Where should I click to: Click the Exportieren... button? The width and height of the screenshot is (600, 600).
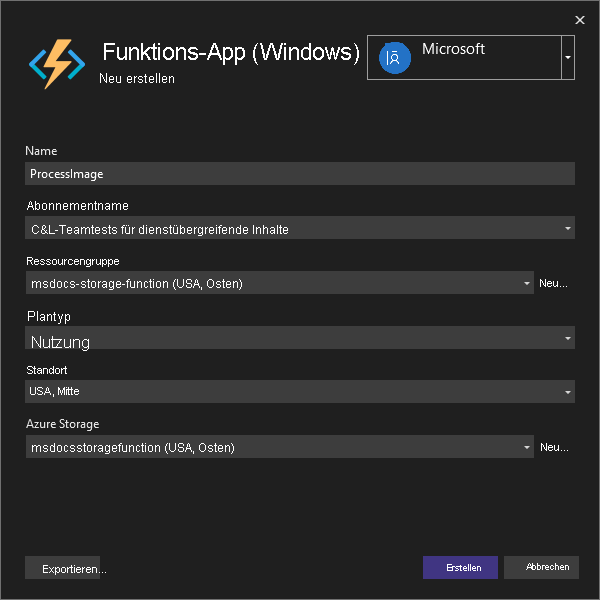pyautogui.click(x=63, y=568)
